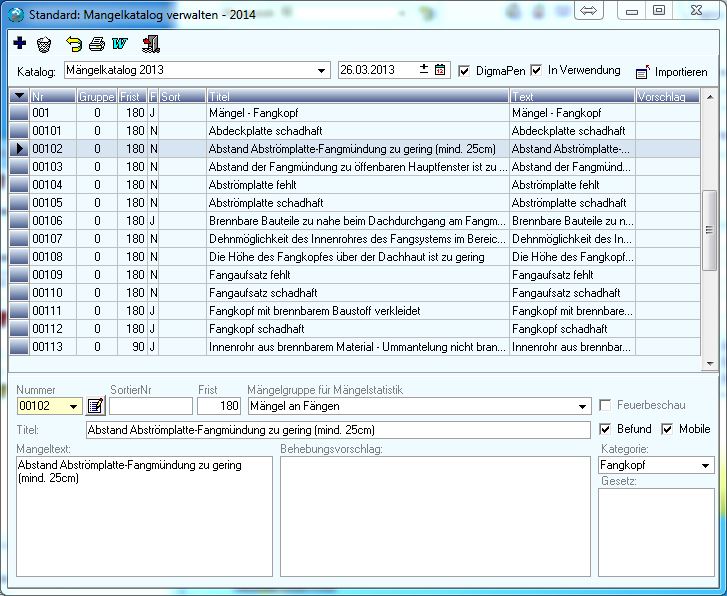Click the trash bin delete icon
Screen dimensions: 727x596
(44, 45)
